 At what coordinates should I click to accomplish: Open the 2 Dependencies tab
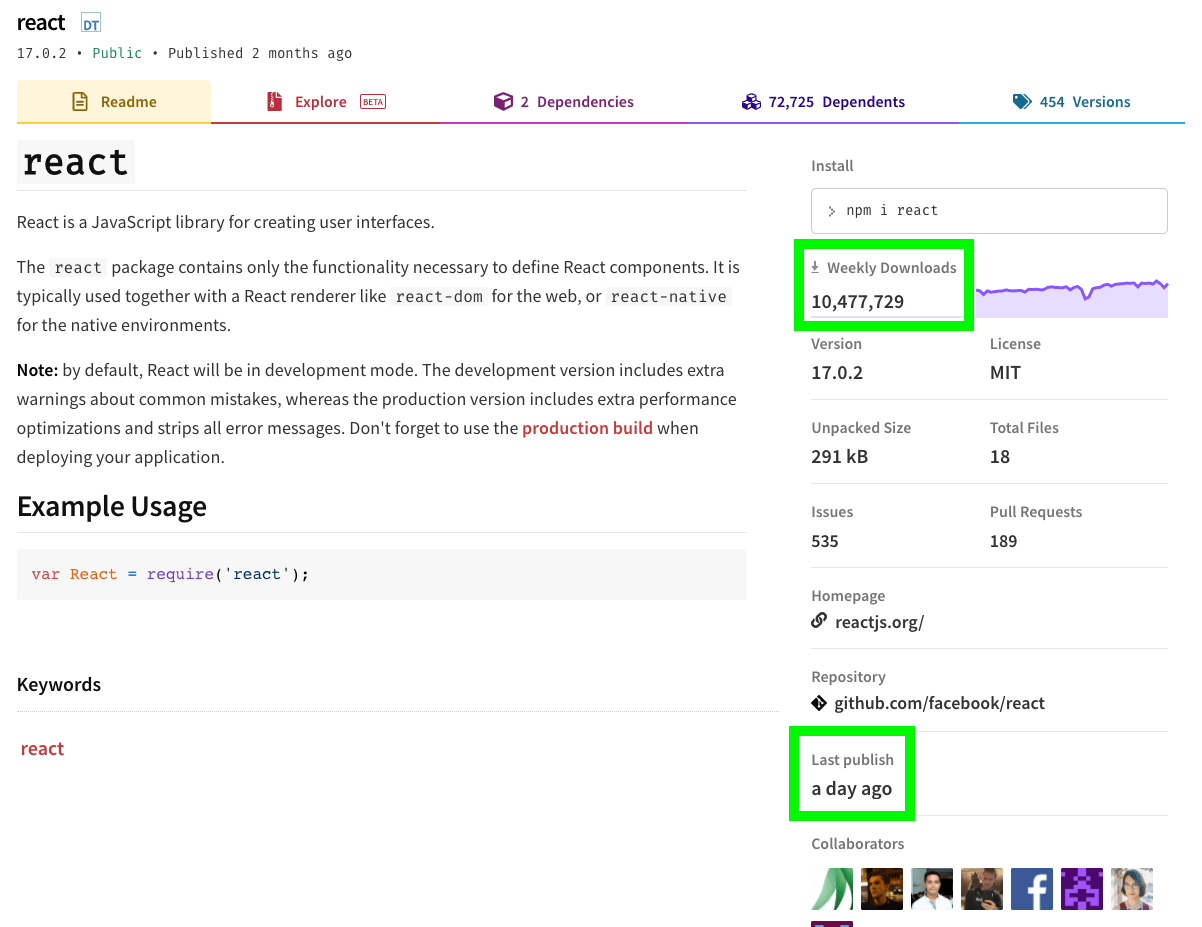point(564,102)
